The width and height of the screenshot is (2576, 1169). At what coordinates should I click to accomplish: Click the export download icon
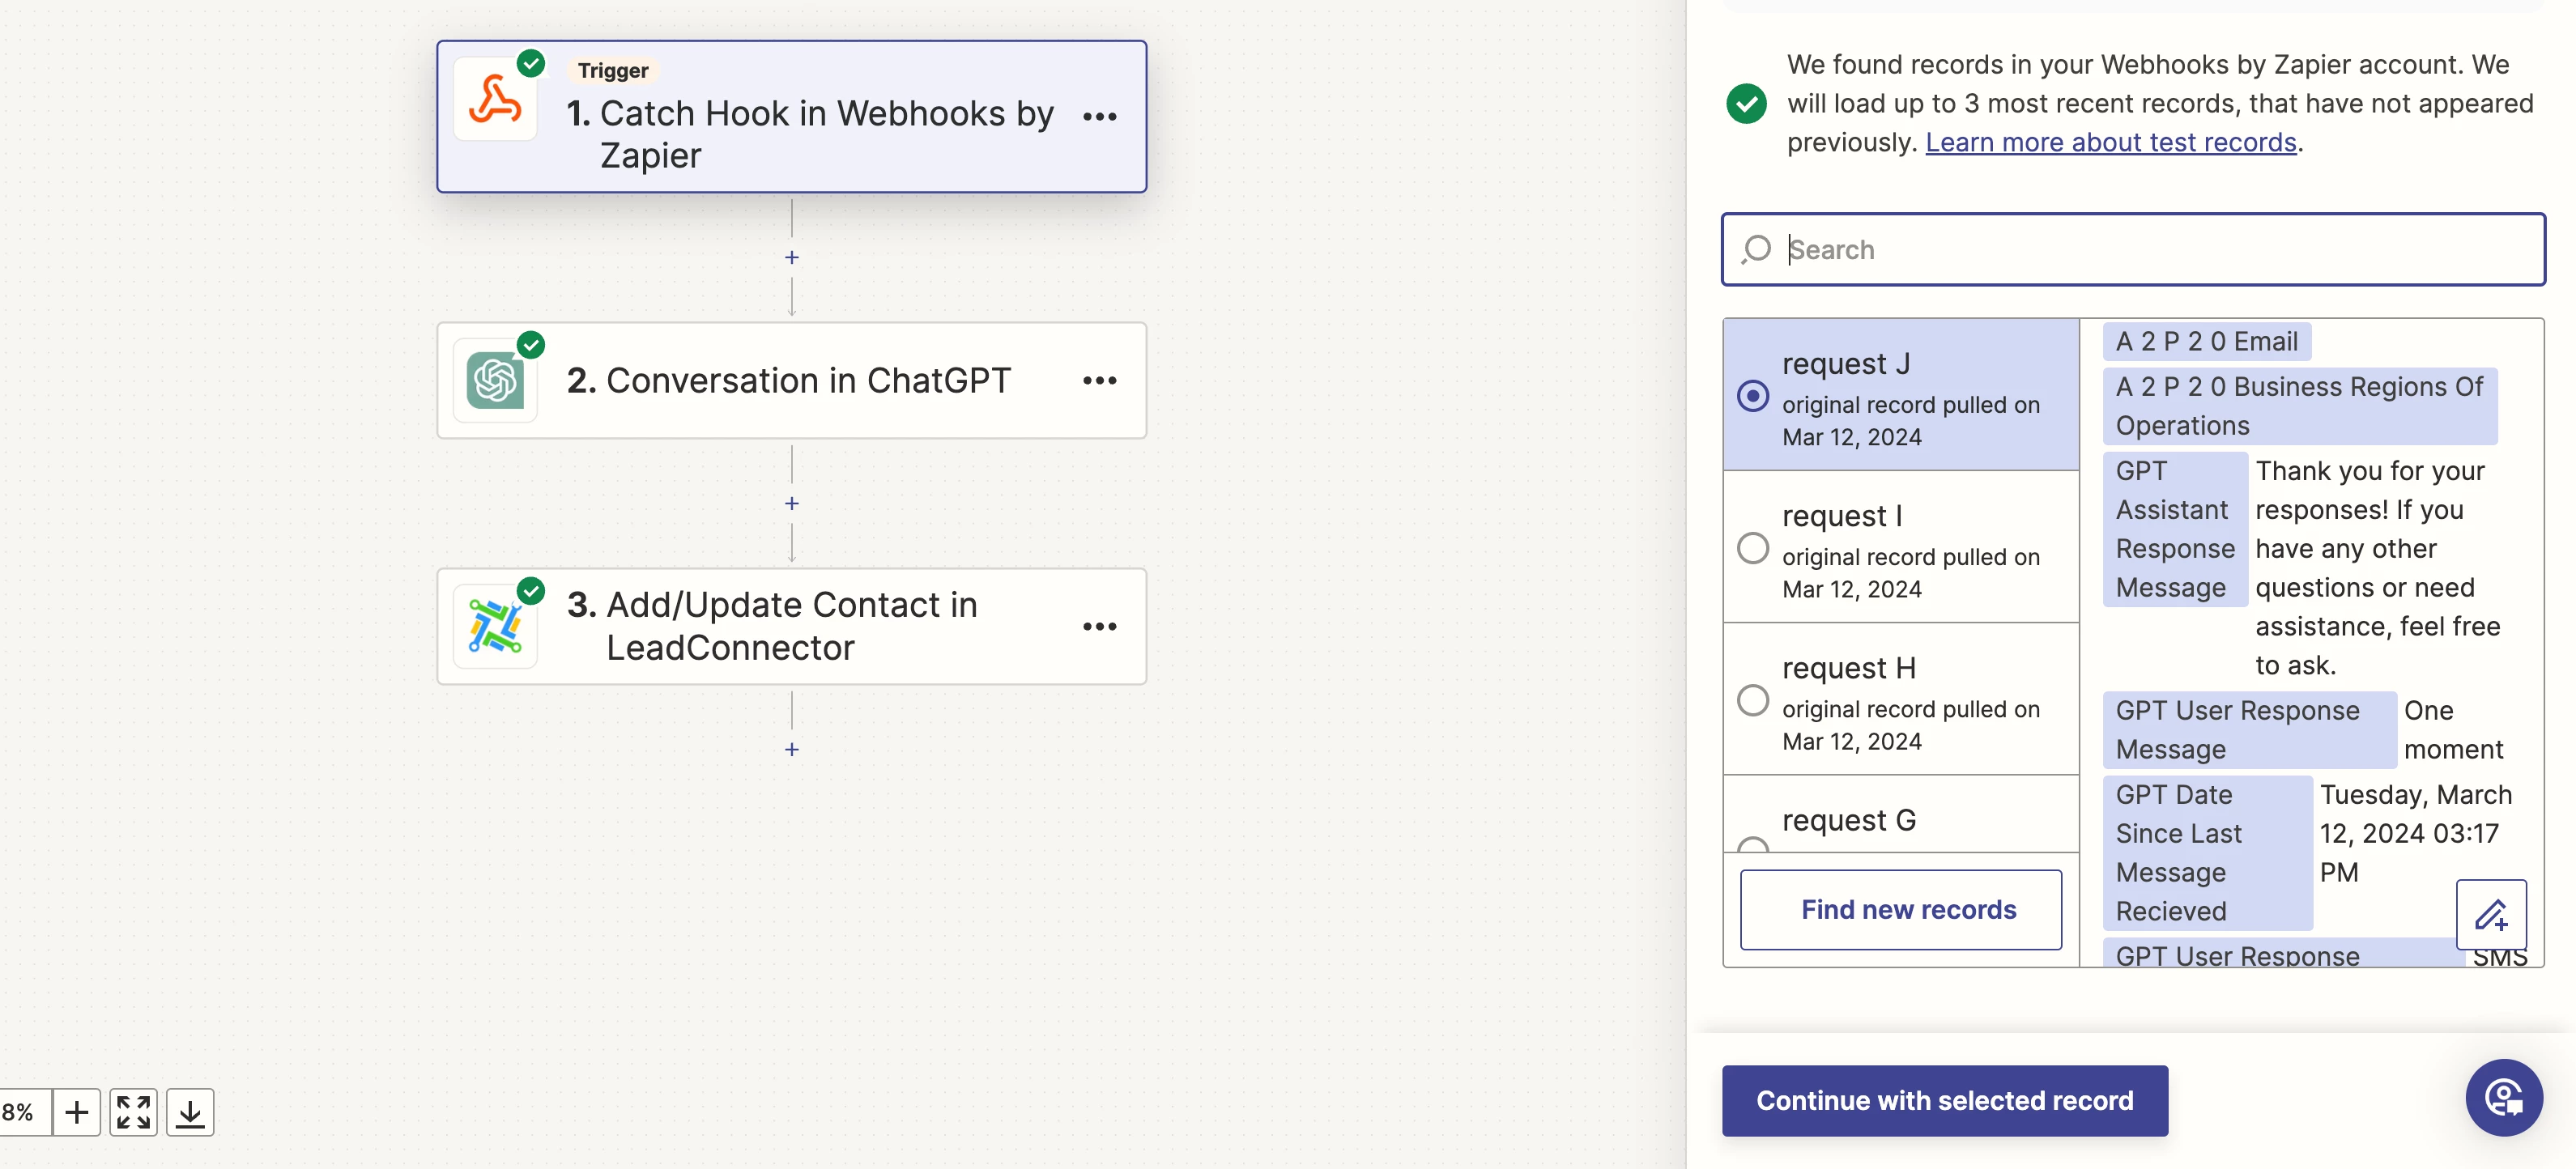coord(190,1112)
